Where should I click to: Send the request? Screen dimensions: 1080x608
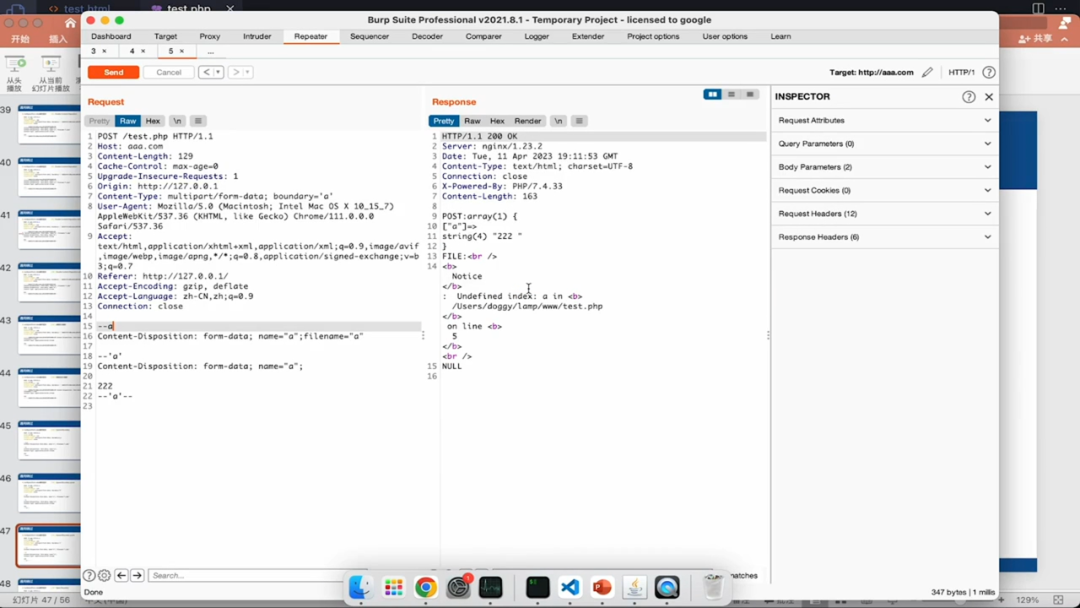tap(114, 72)
